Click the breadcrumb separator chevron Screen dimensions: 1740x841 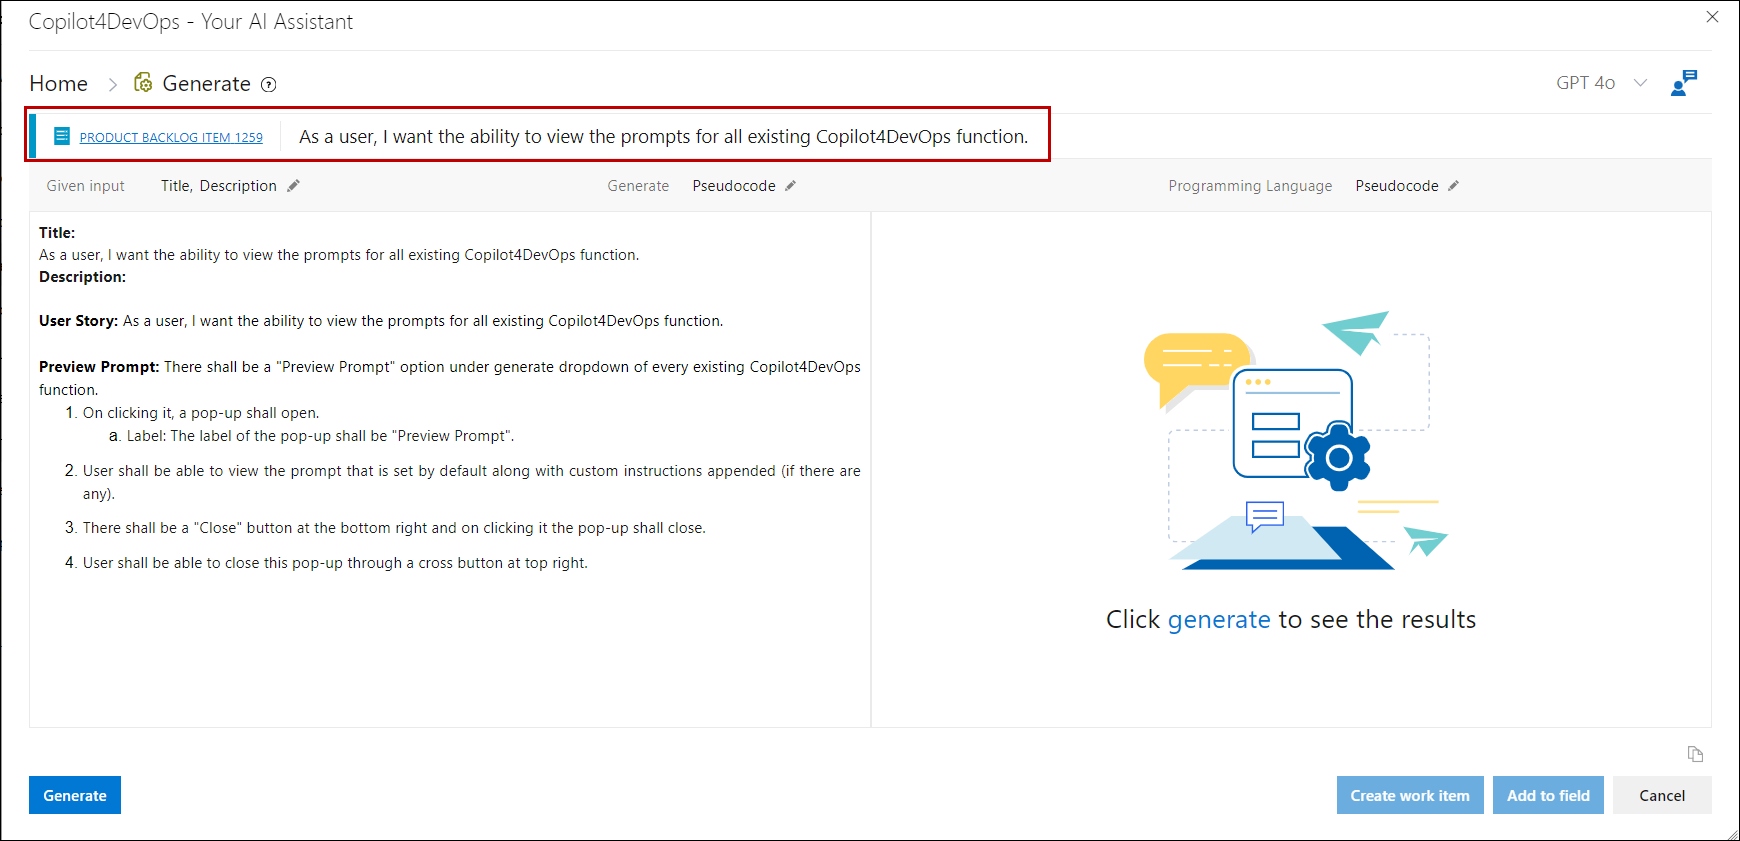[113, 85]
